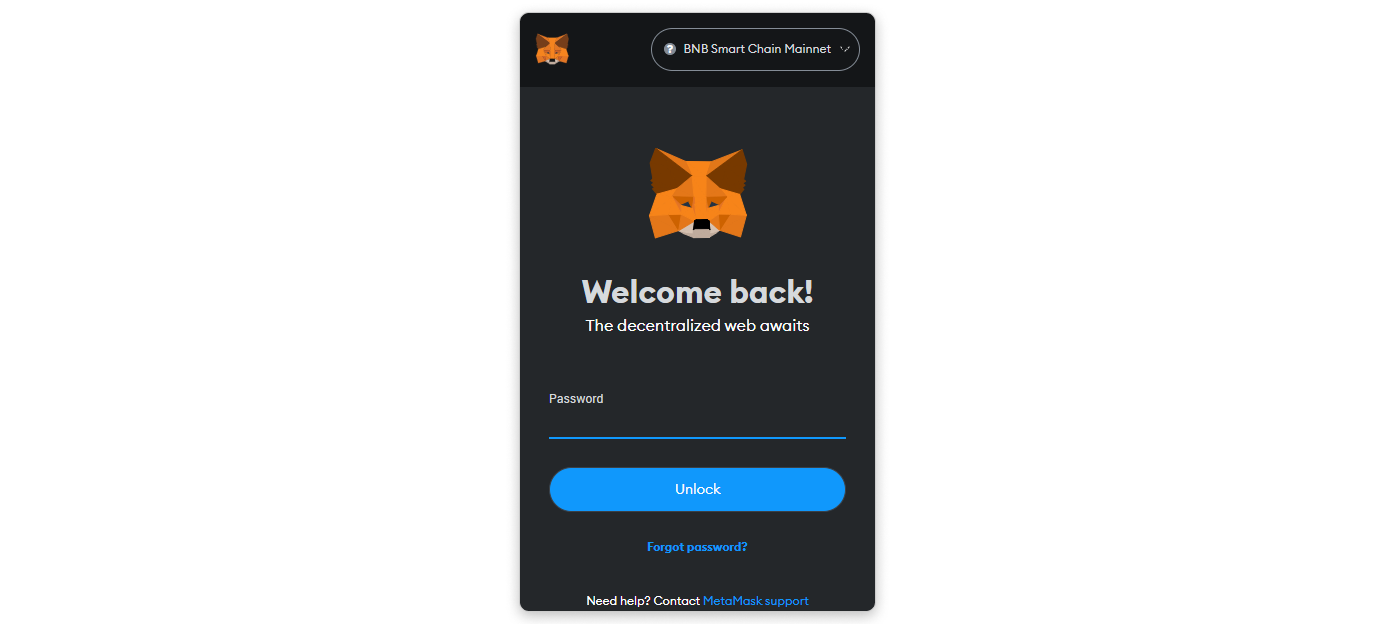Click the "Need help? Contact" text
Image resolution: width=1395 pixels, height=624 pixels.
click(643, 601)
